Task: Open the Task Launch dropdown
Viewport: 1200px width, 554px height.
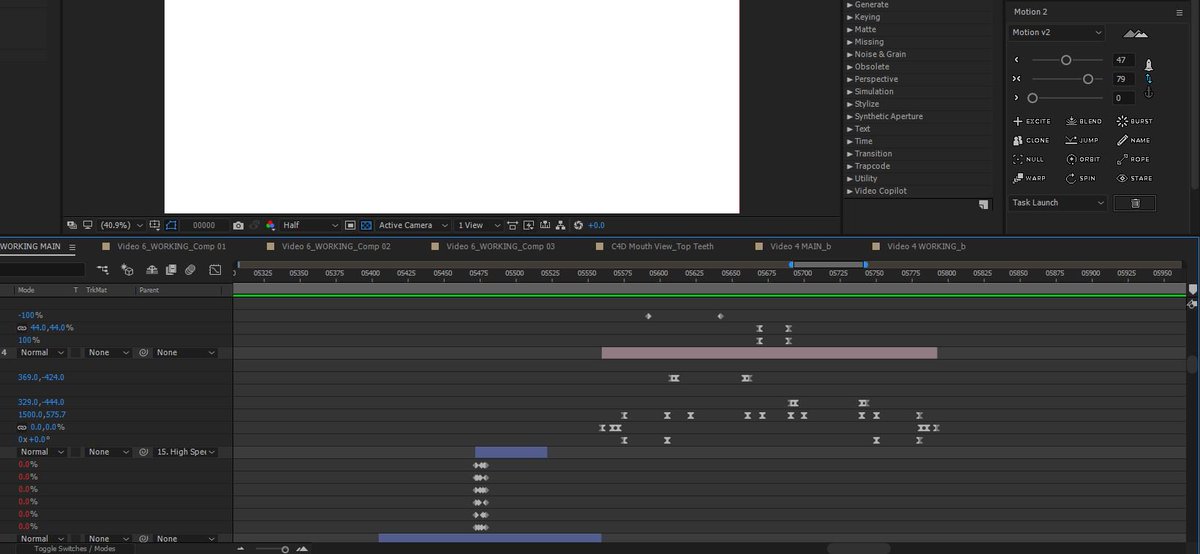Action: point(1058,203)
